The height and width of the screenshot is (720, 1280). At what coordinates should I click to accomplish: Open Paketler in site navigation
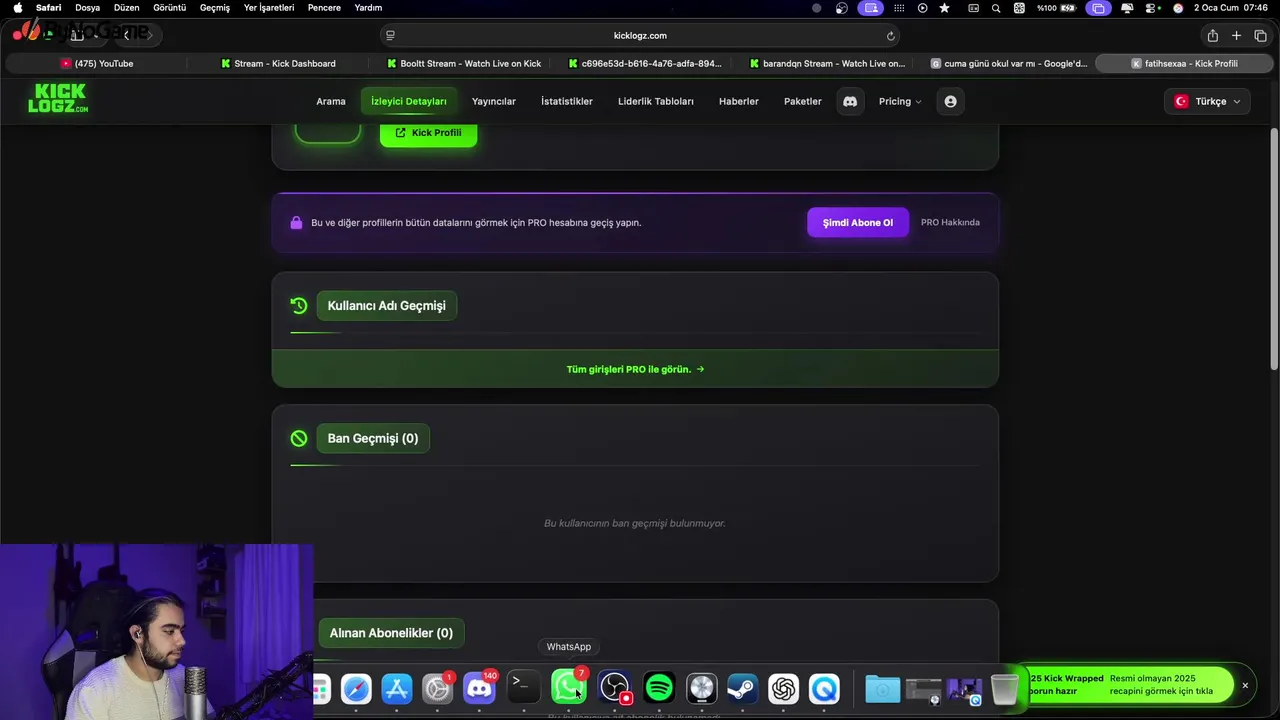803,101
